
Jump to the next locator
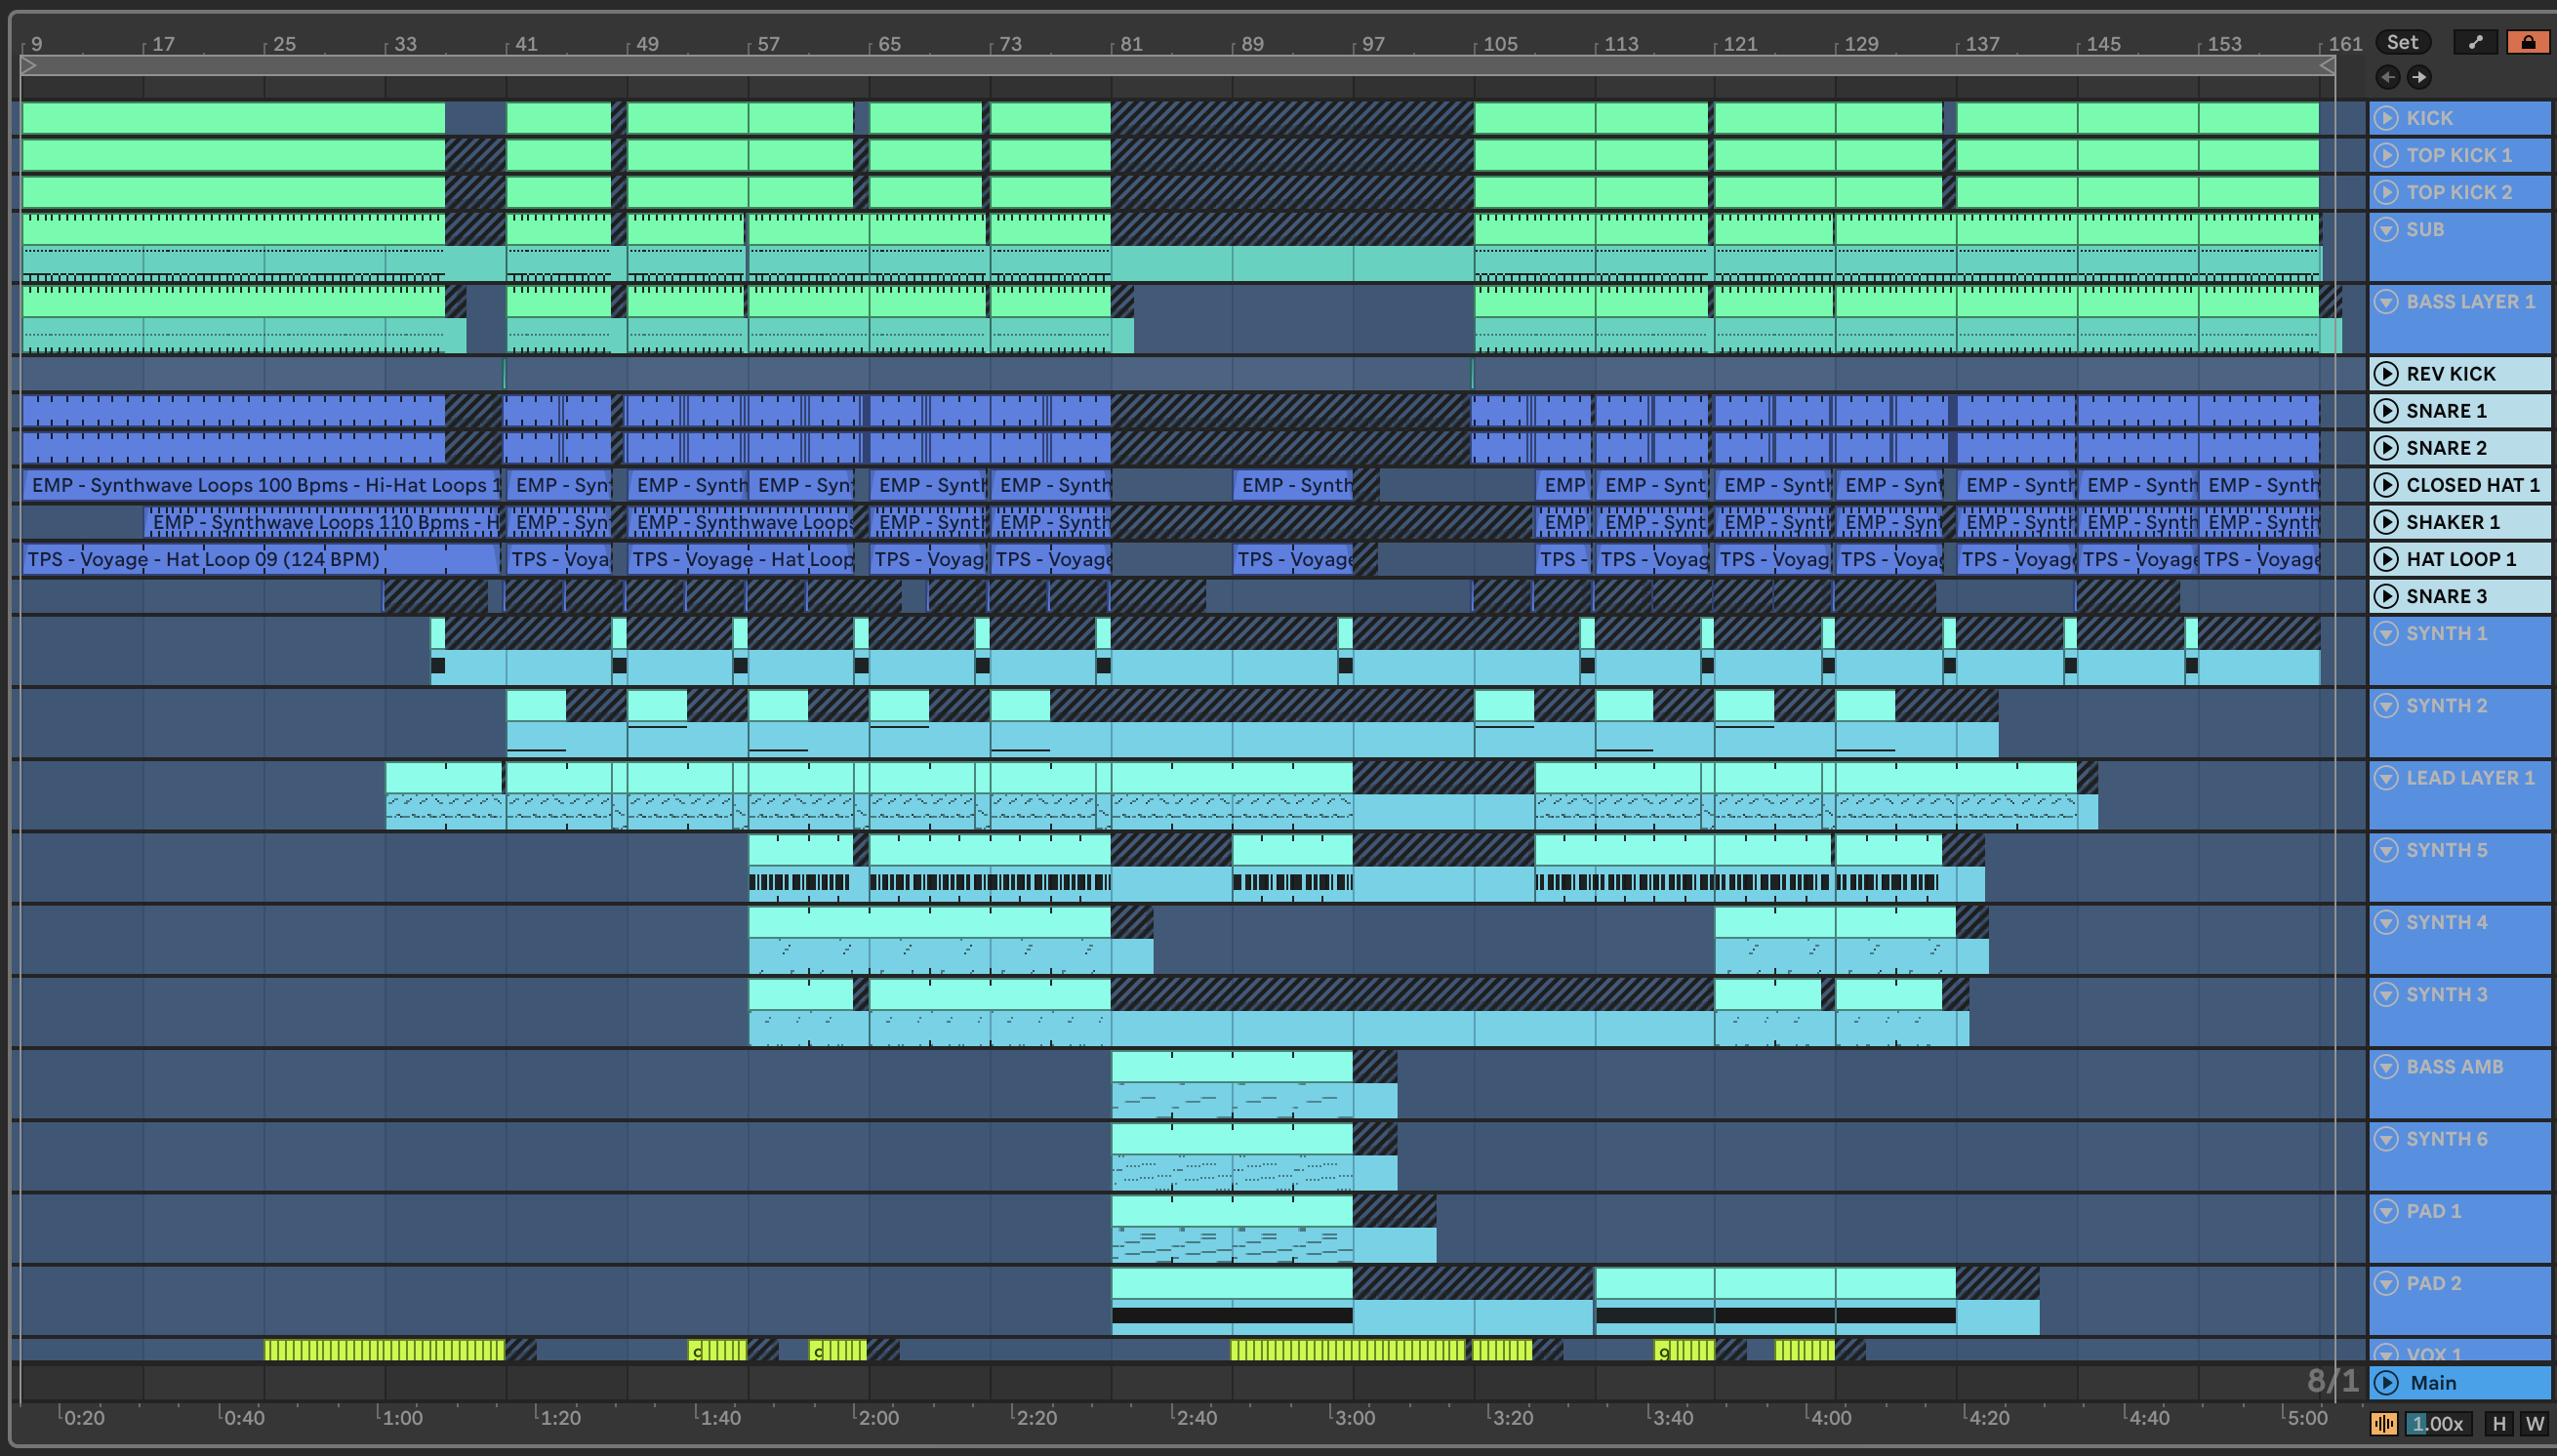(2419, 77)
